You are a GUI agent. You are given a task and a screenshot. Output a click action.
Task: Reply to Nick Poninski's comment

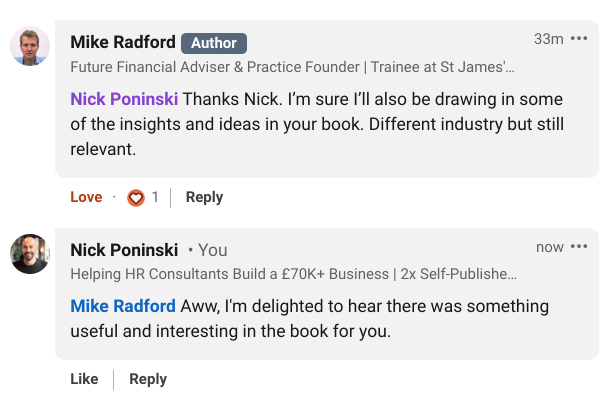click(148, 379)
